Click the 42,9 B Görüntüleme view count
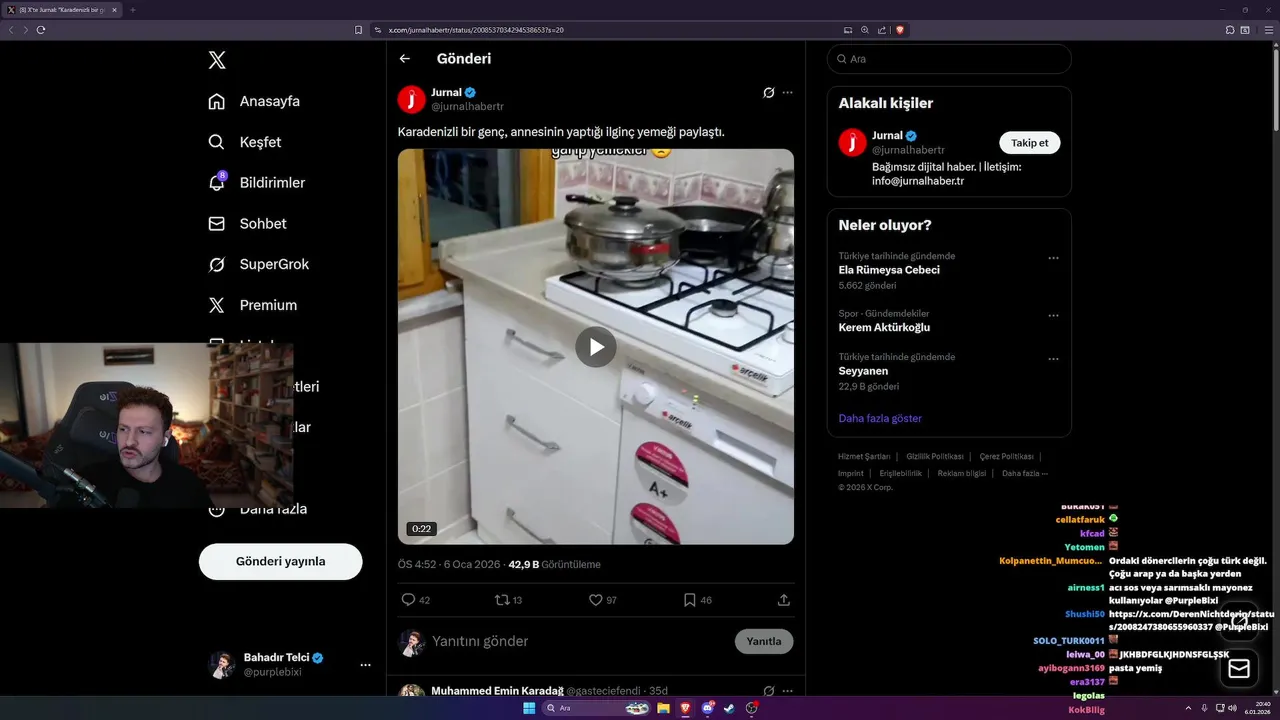 (x=555, y=565)
